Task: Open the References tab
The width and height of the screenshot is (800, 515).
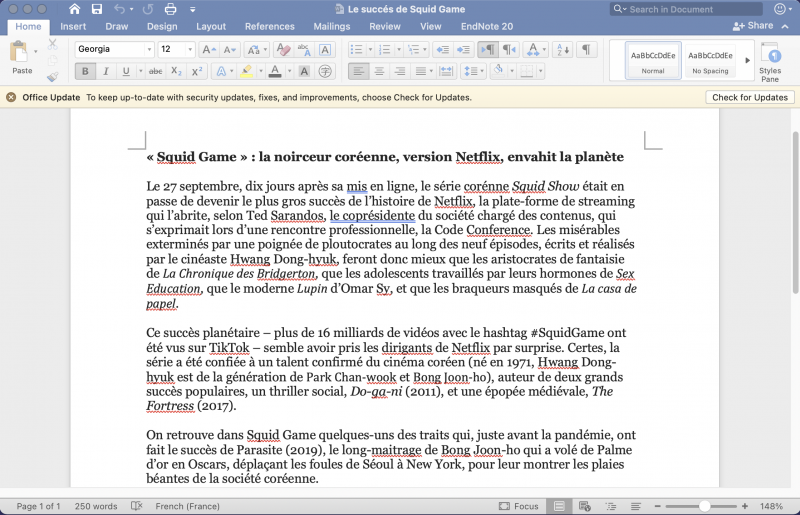Action: 269,27
